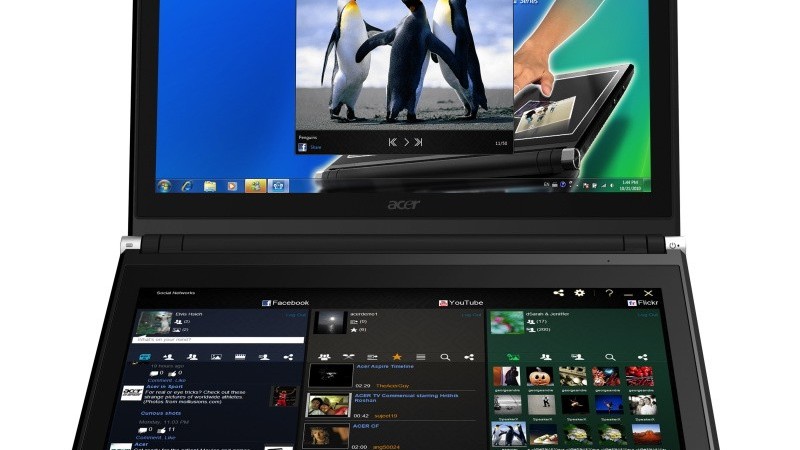Open Social Networks settings gear
This screenshot has height=450, width=800.
[579, 293]
